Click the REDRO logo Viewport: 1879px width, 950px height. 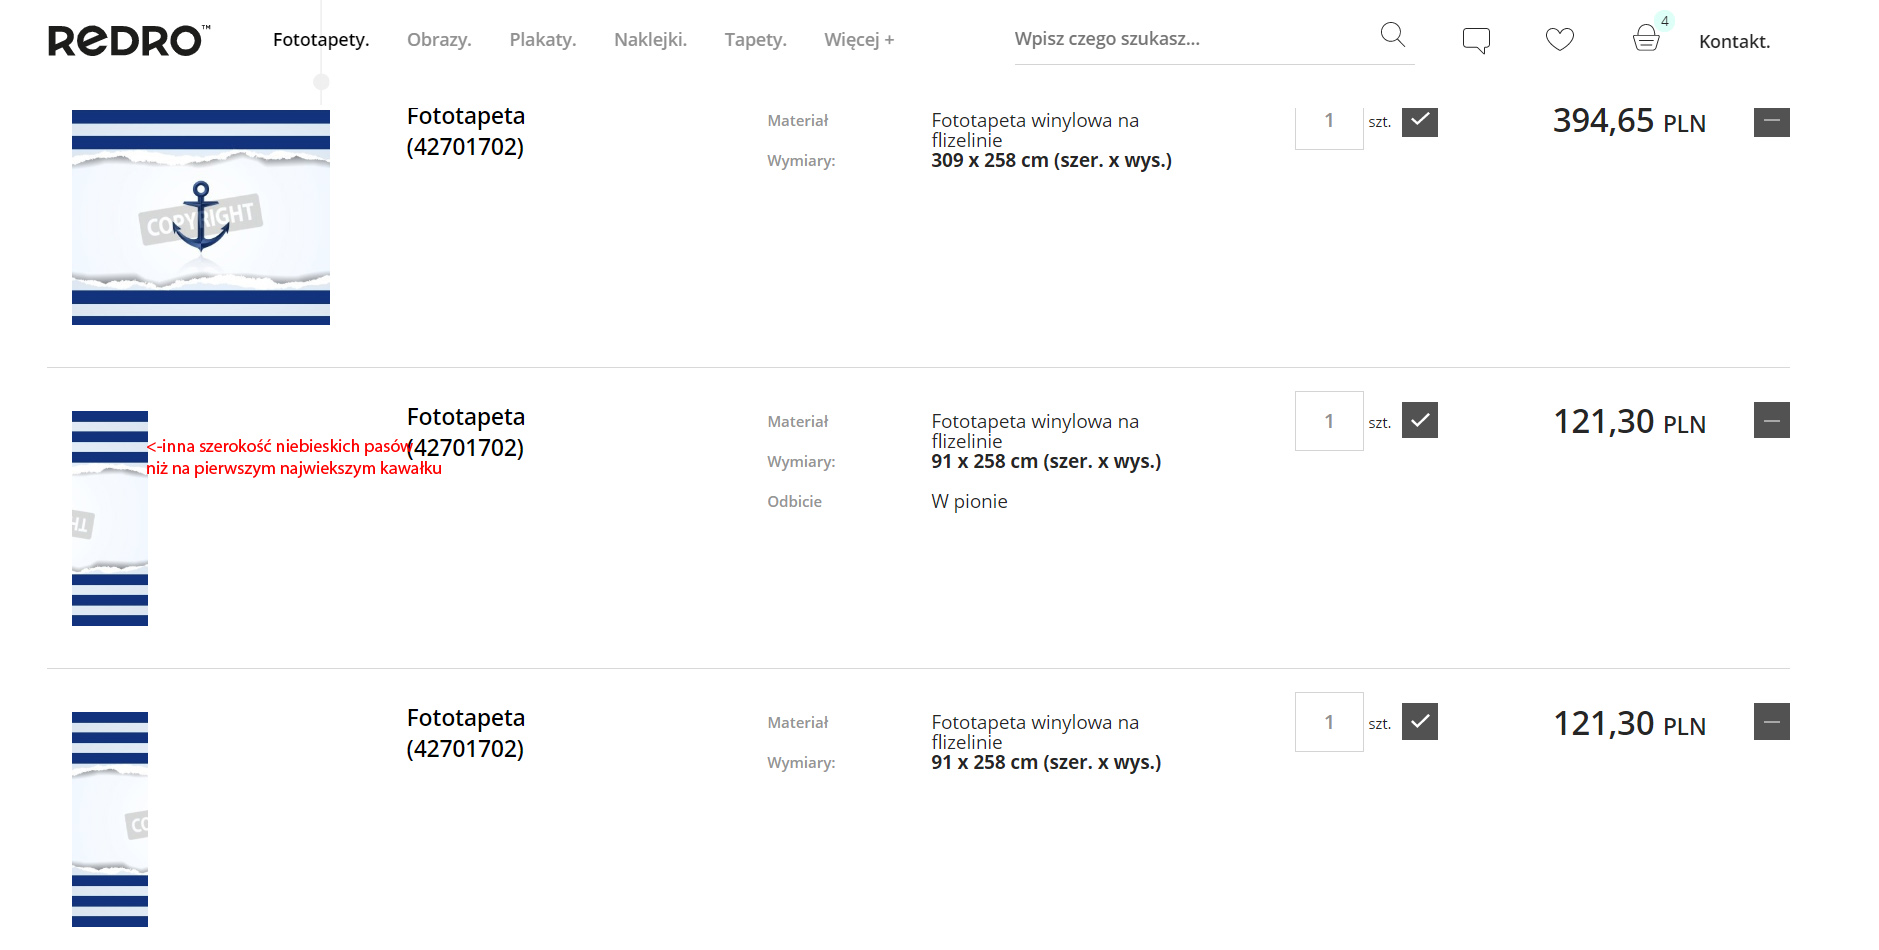point(129,40)
